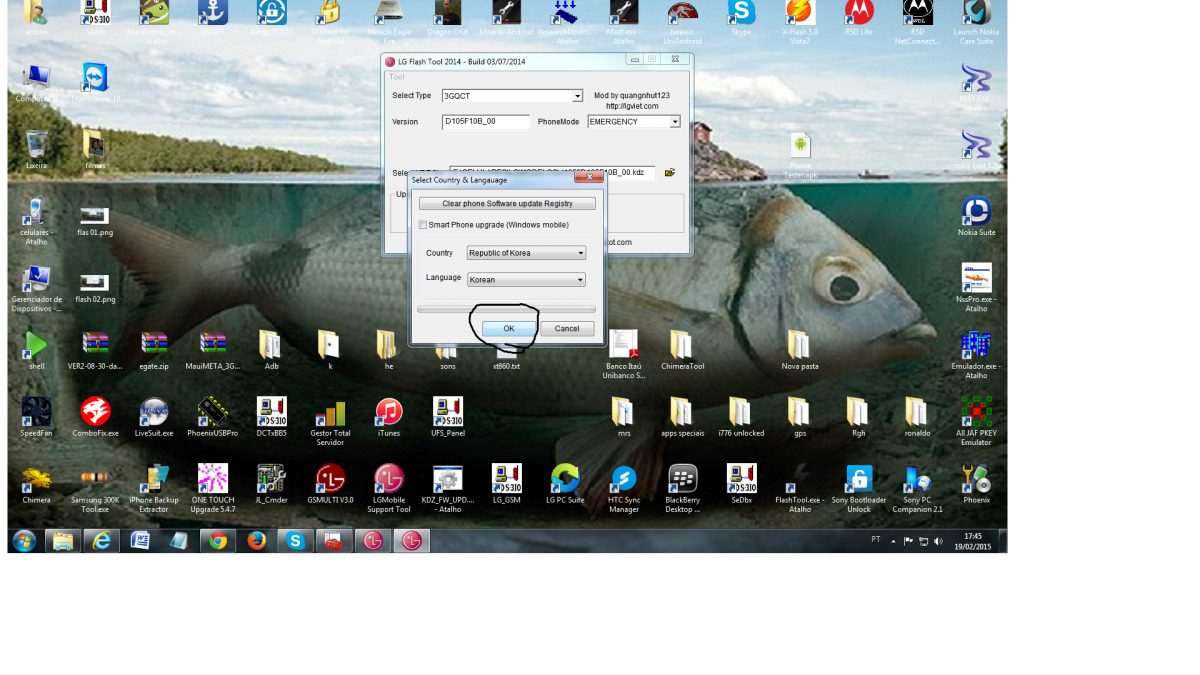Select the RSD Lite desktop icon
The image size is (1200, 675).
(859, 18)
